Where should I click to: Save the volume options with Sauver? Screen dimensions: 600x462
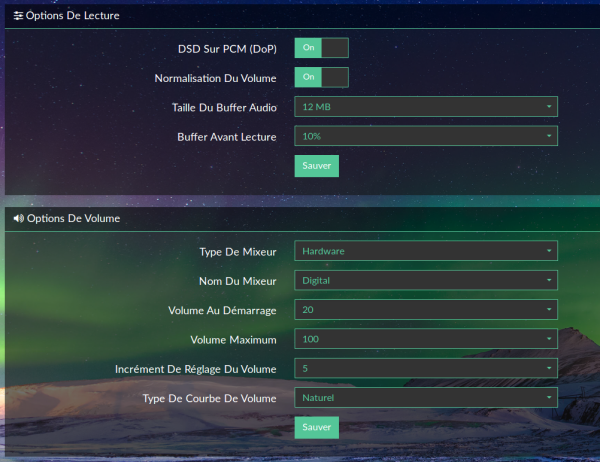click(316, 428)
